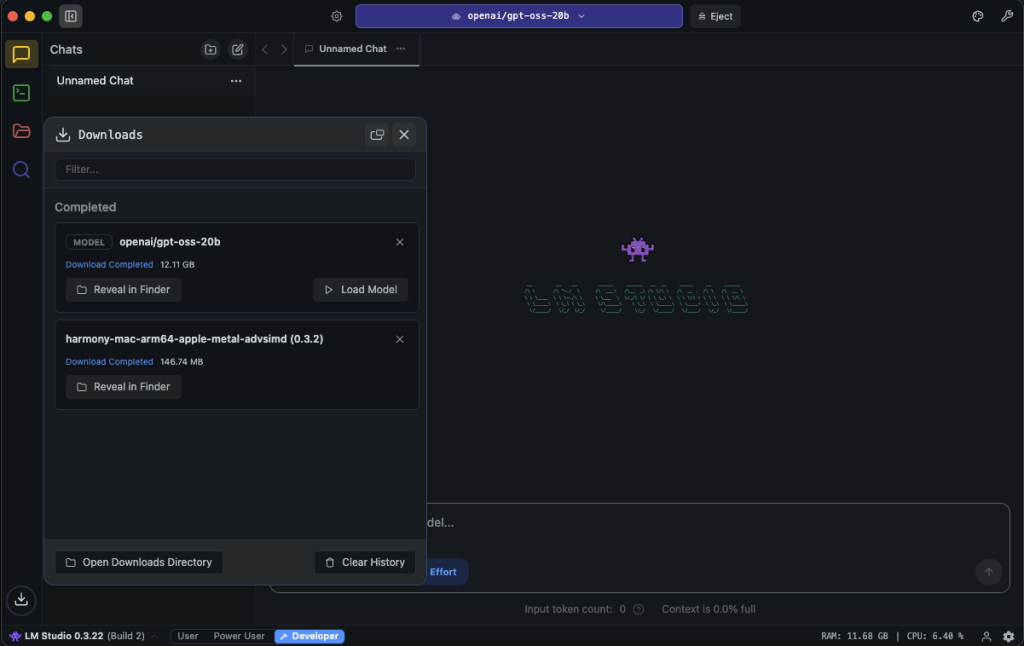Open the Chats sidebar icon
The image size is (1024, 646).
click(21, 54)
